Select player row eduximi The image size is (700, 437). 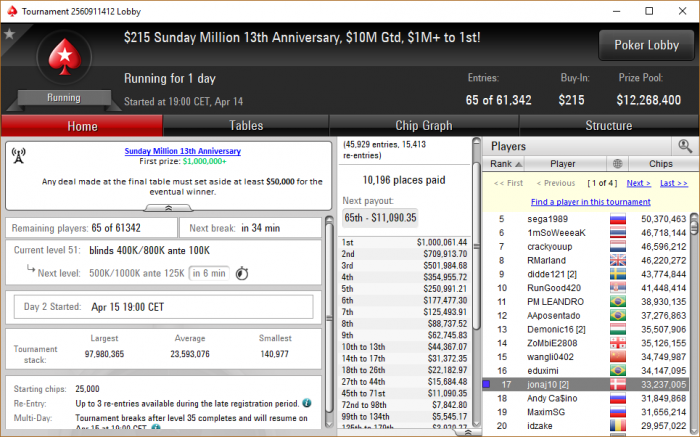coord(586,370)
